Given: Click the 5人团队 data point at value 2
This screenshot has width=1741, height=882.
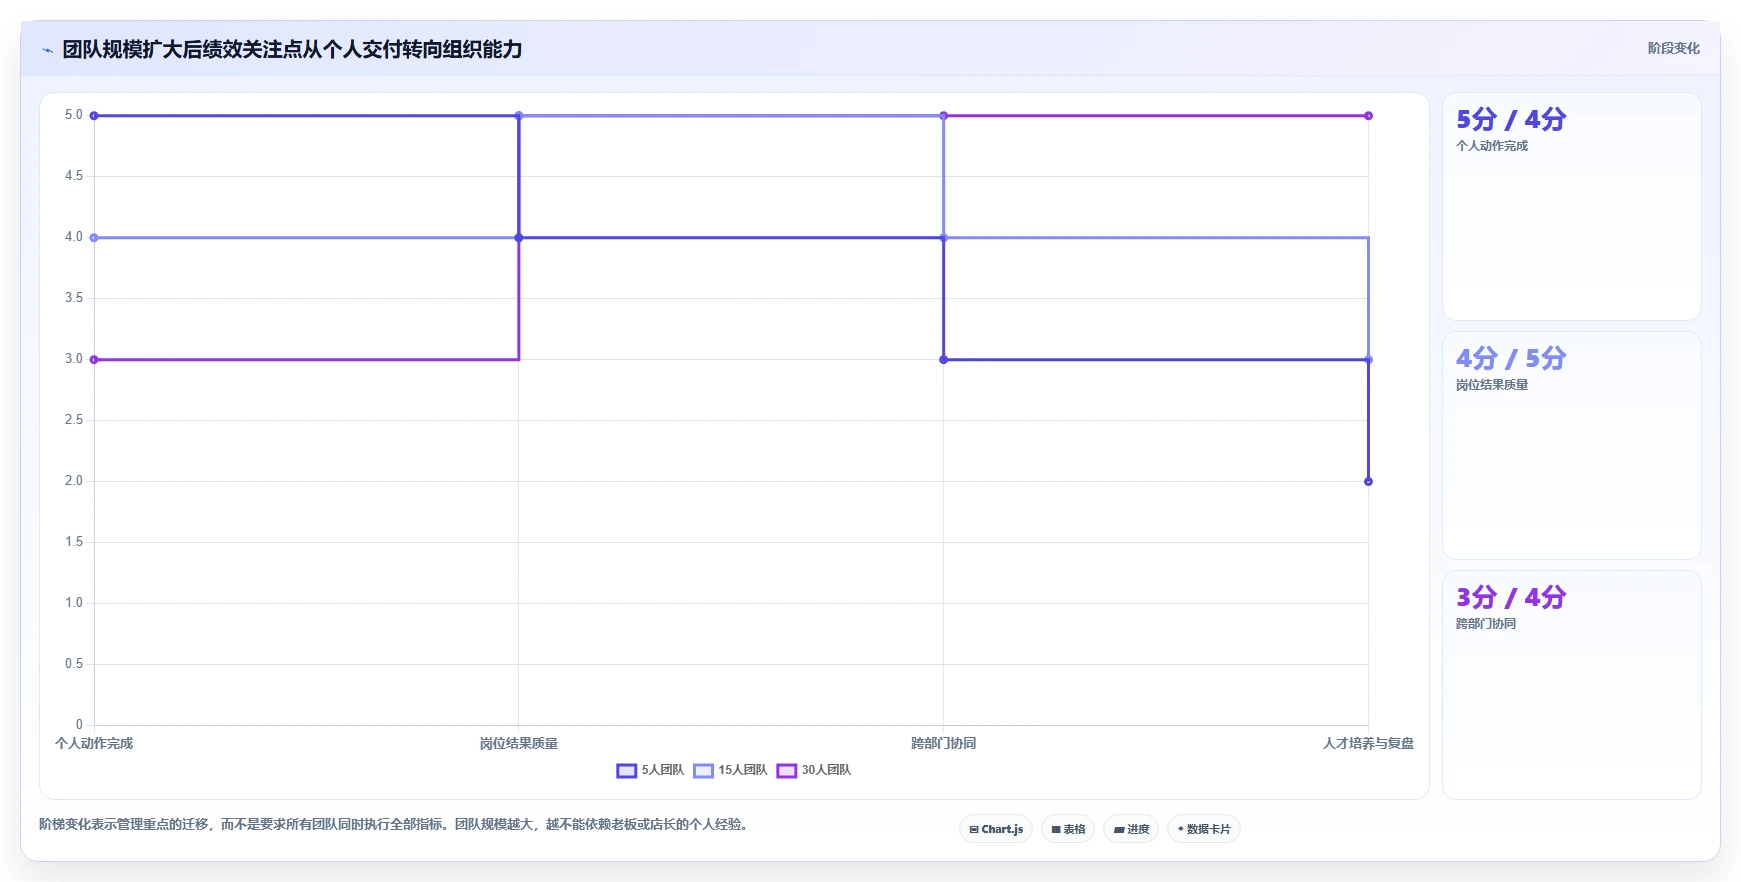Looking at the screenshot, I should [x=1368, y=482].
